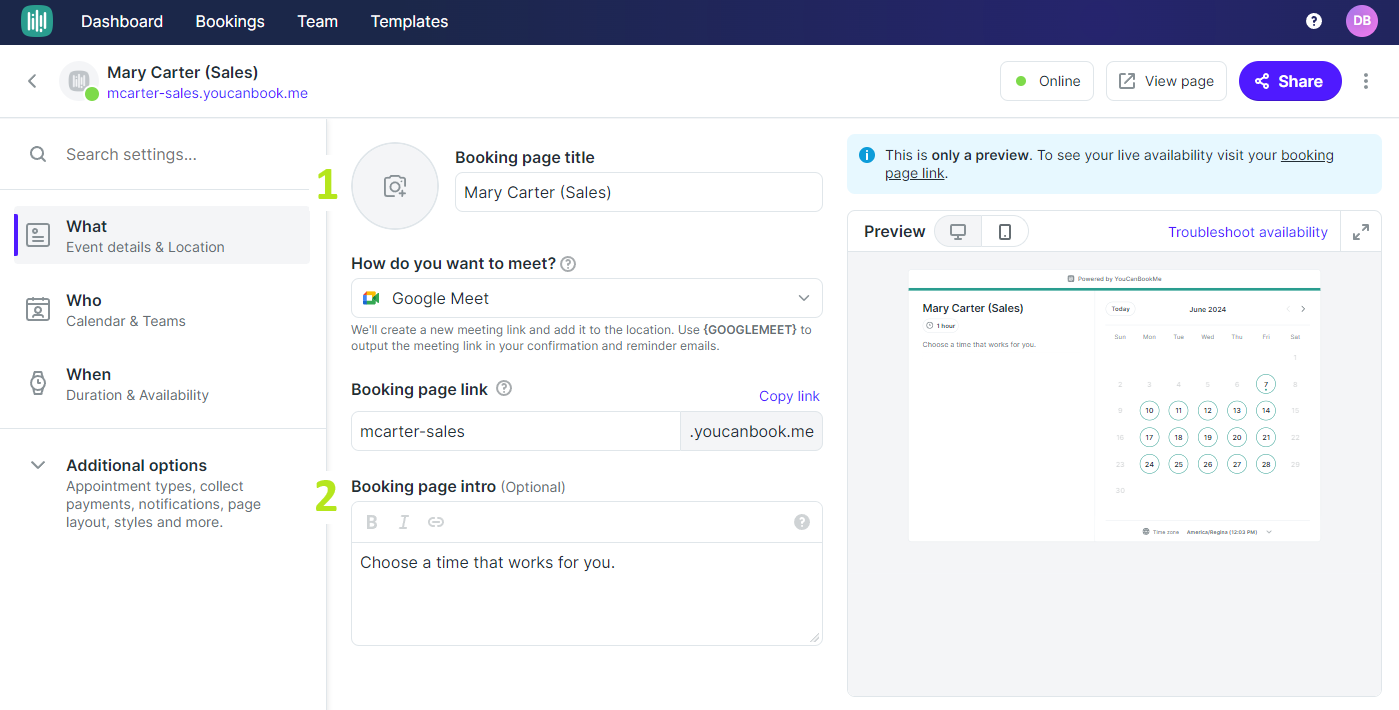The height and width of the screenshot is (710, 1399).
Task: Switch the preview to desktop view
Action: (958, 232)
